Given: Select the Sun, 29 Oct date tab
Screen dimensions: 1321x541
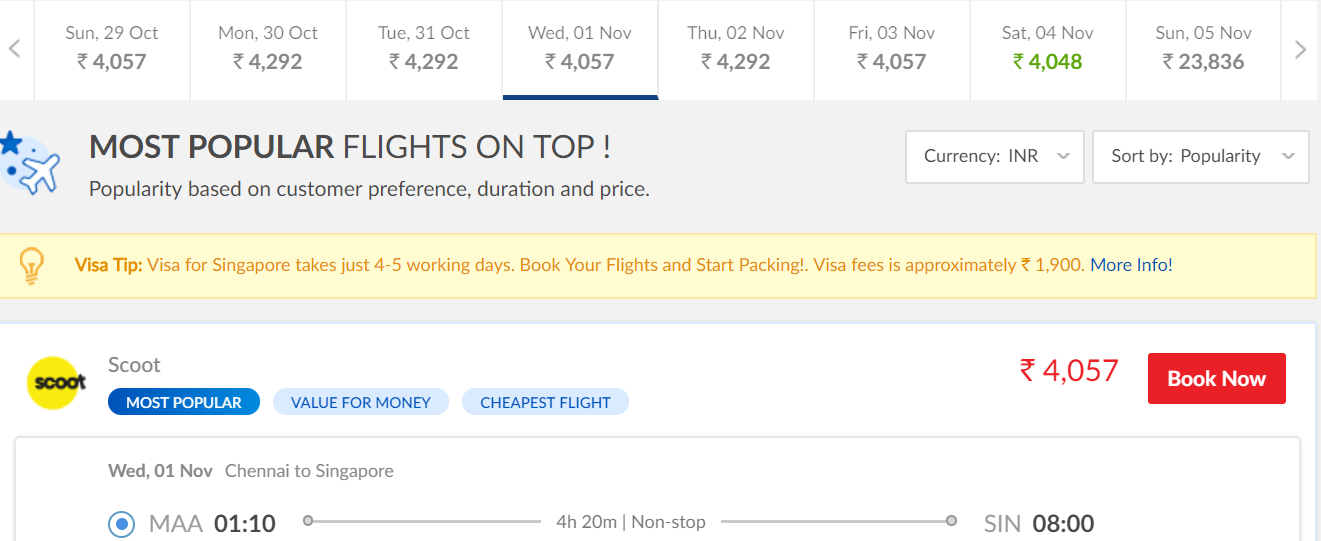Looking at the screenshot, I should click(112, 48).
